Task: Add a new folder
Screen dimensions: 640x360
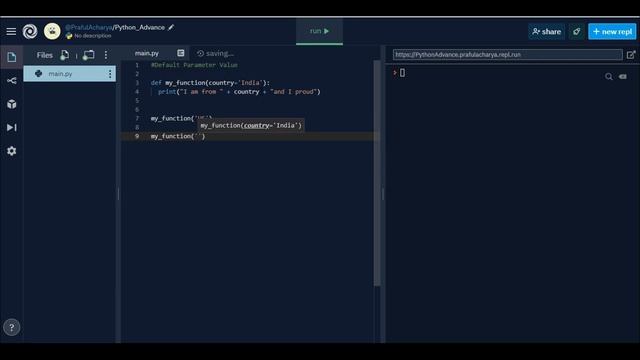Action: coord(88,55)
